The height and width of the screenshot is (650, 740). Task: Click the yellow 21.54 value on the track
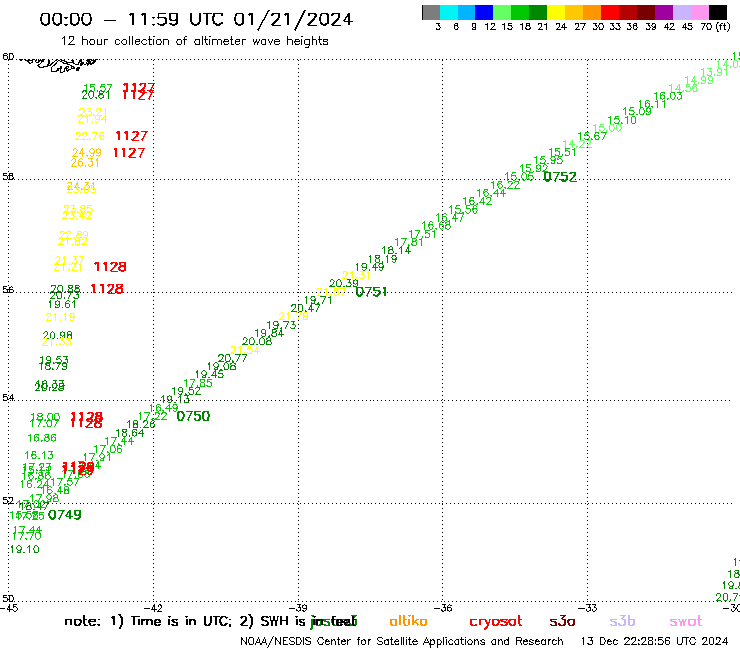click(245, 350)
